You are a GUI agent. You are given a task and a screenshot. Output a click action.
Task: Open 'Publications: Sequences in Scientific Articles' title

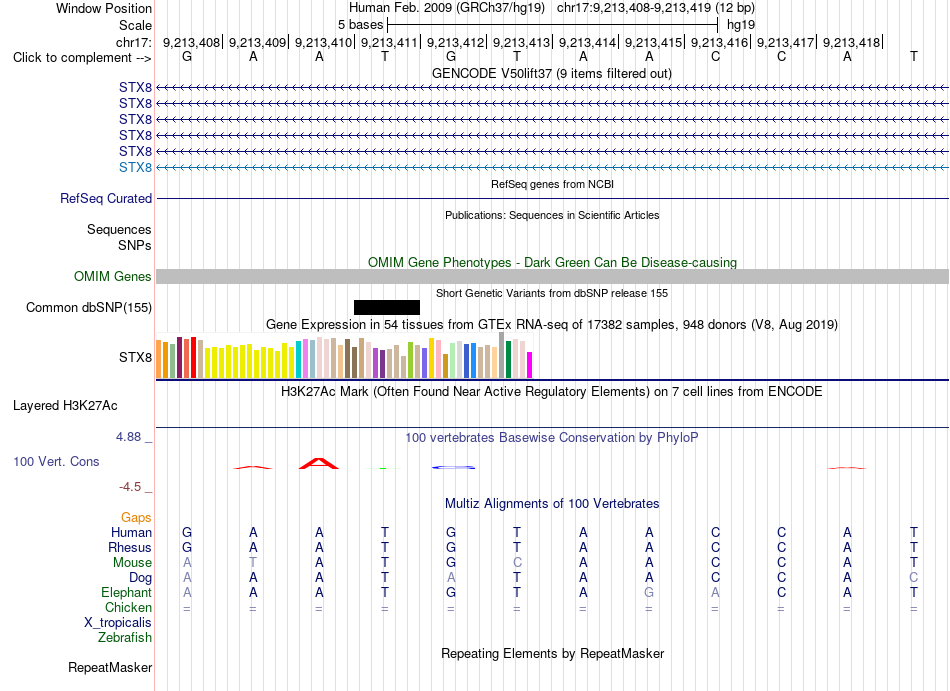[552, 215]
